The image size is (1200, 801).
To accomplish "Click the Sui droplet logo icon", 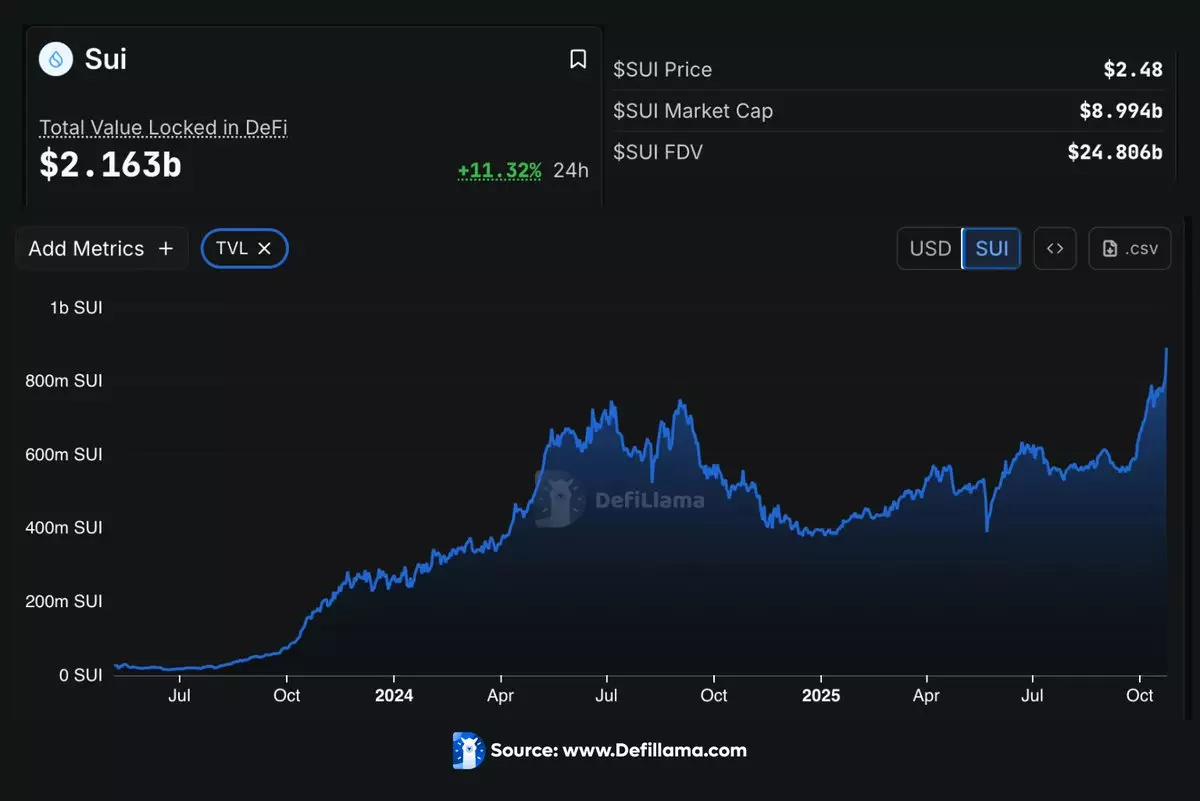I will [x=56, y=59].
